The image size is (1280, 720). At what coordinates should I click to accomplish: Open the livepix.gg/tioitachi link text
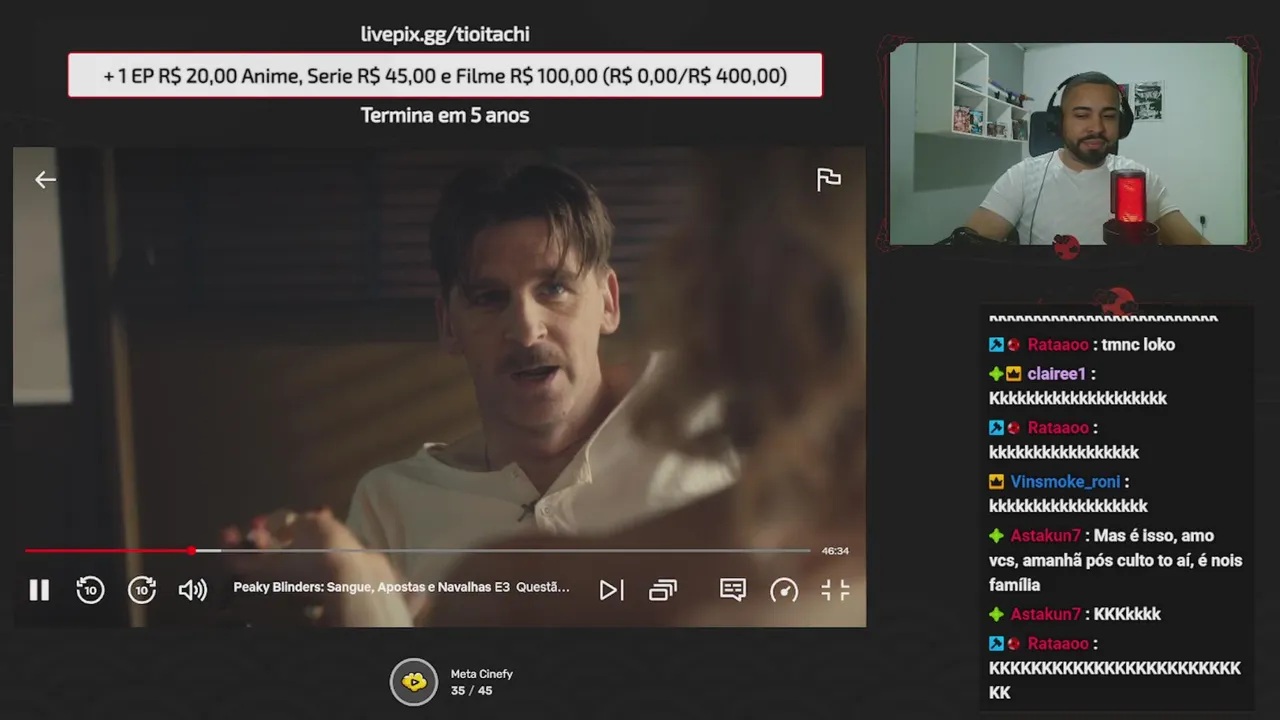[445, 34]
